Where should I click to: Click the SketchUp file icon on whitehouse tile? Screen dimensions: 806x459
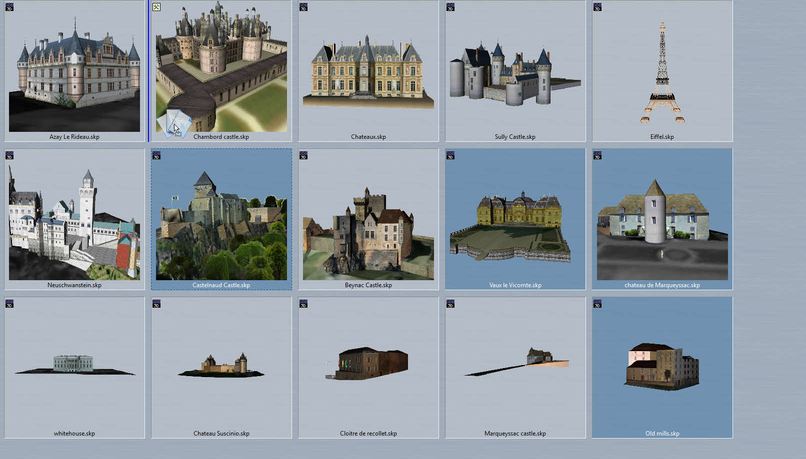(10, 304)
